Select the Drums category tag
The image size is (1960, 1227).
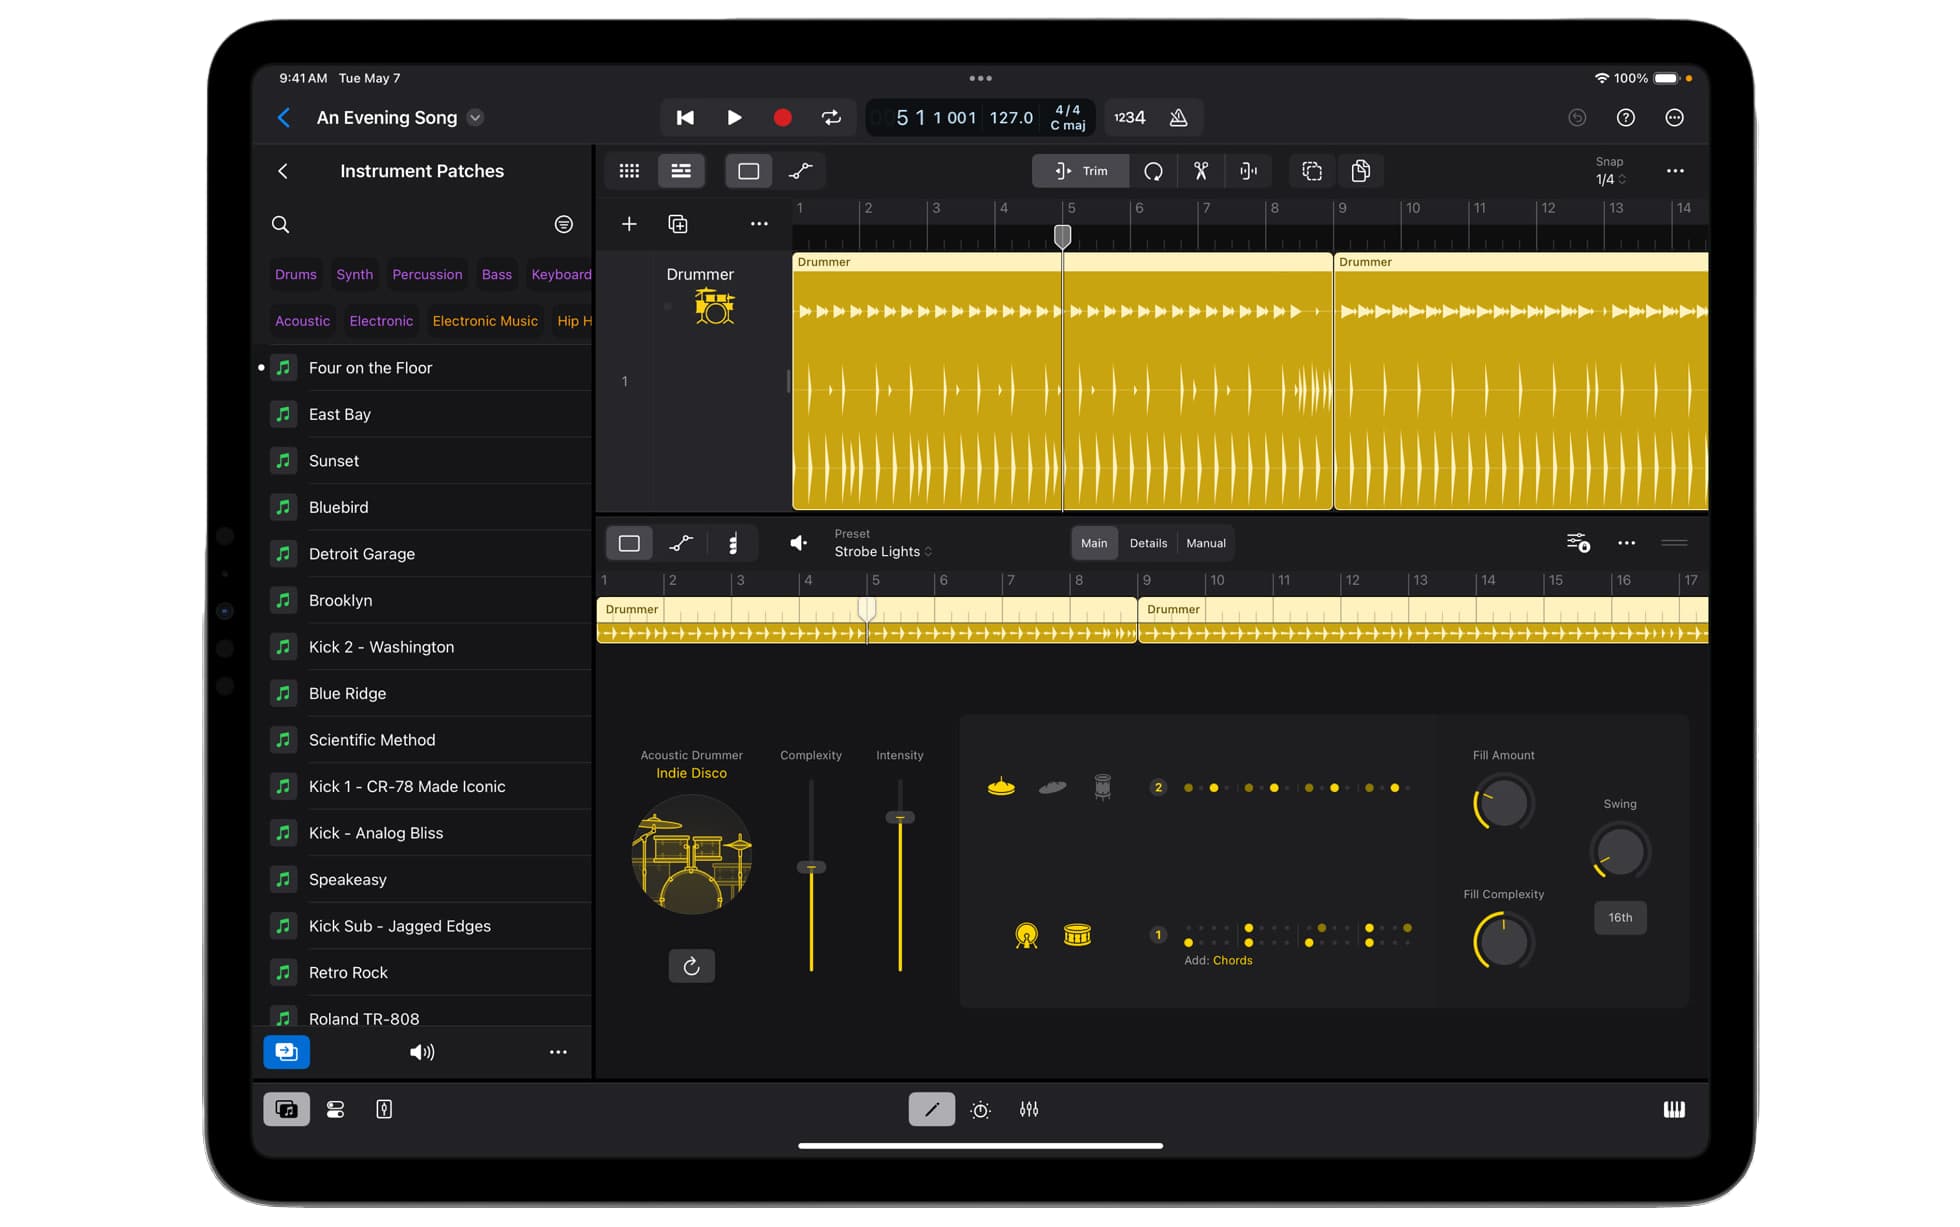(x=296, y=274)
